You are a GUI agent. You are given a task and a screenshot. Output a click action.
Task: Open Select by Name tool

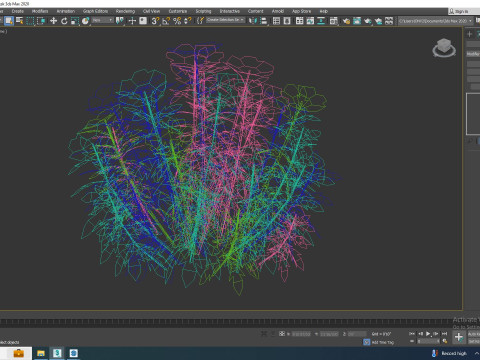tap(20, 21)
